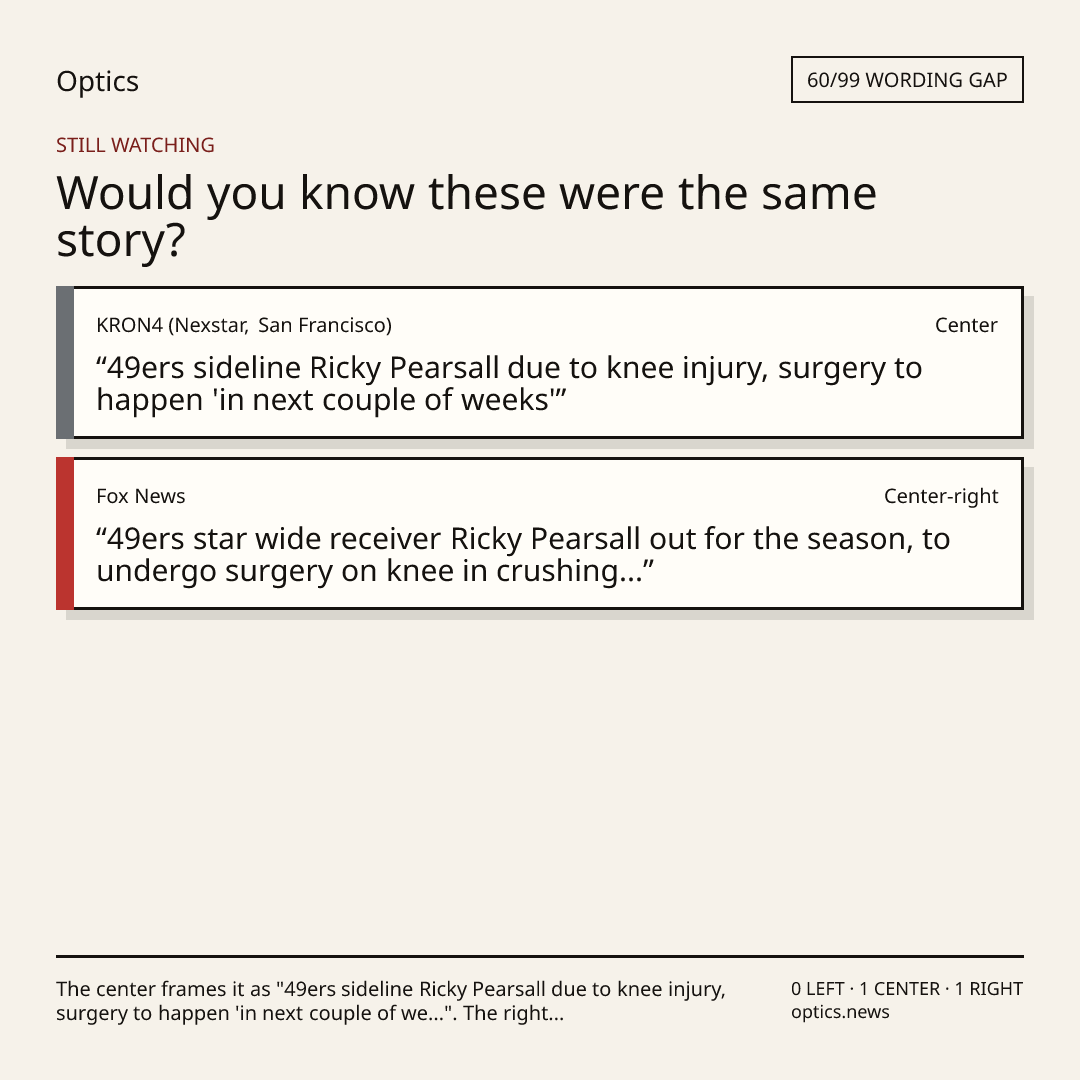Click the Optics logo text

pos(97,81)
